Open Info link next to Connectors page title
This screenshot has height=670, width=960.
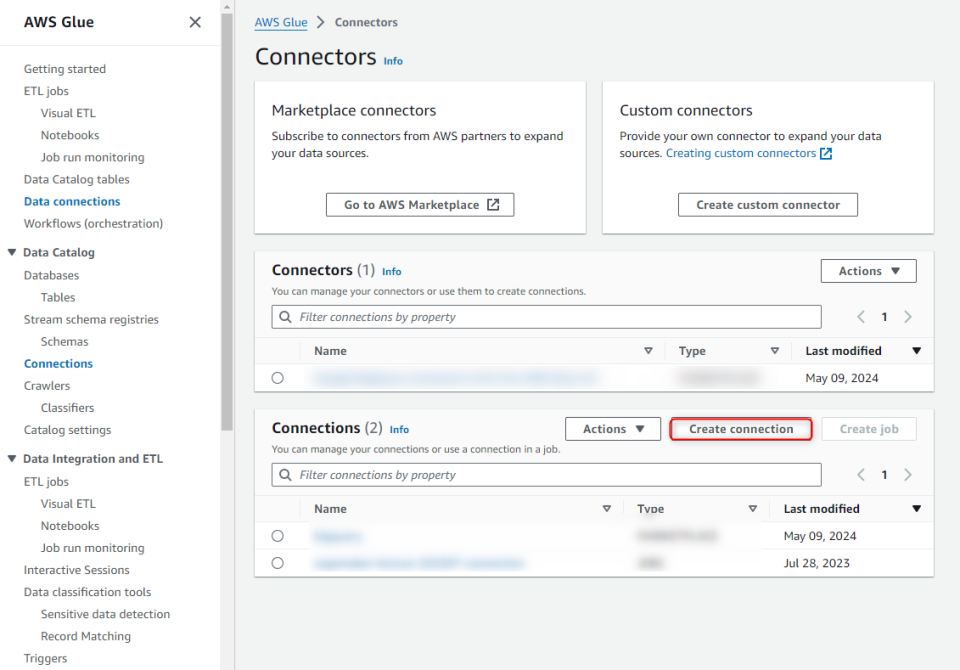click(393, 61)
